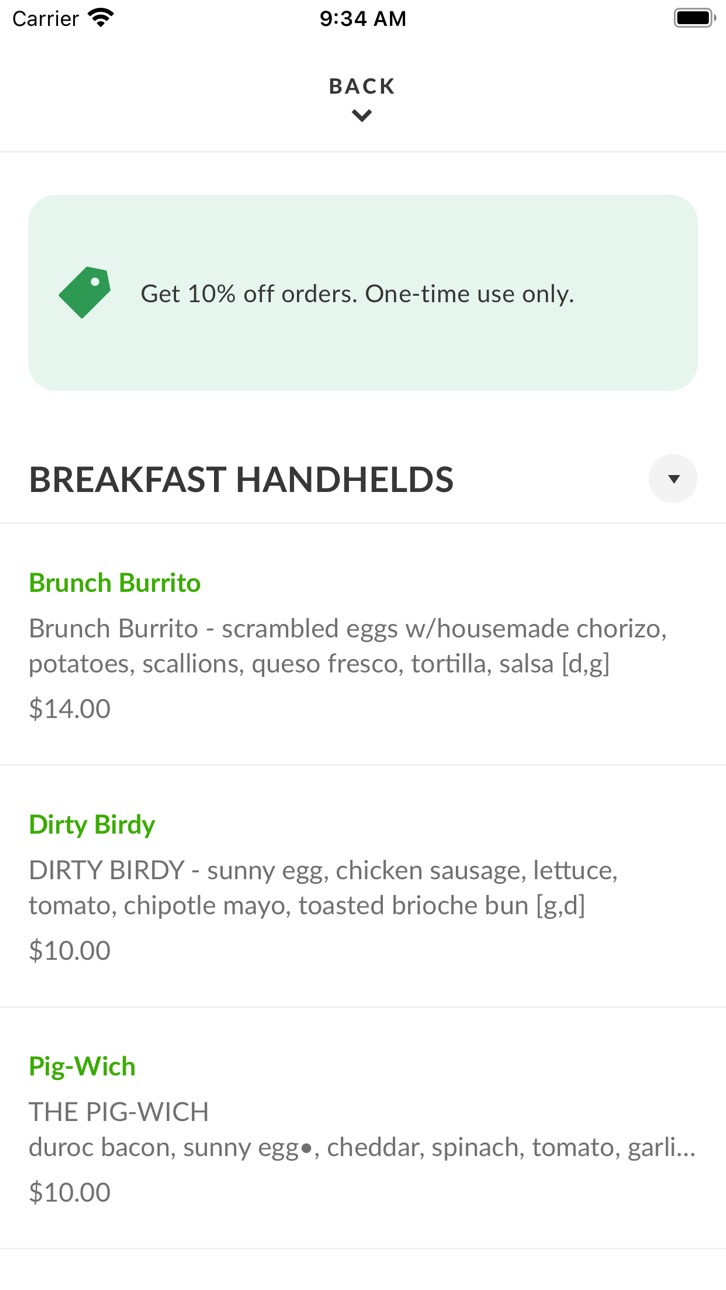This screenshot has width=726, height=1290.
Task: Tap the truncated Pig-Wich ingredients line
Action: pos(362,1147)
